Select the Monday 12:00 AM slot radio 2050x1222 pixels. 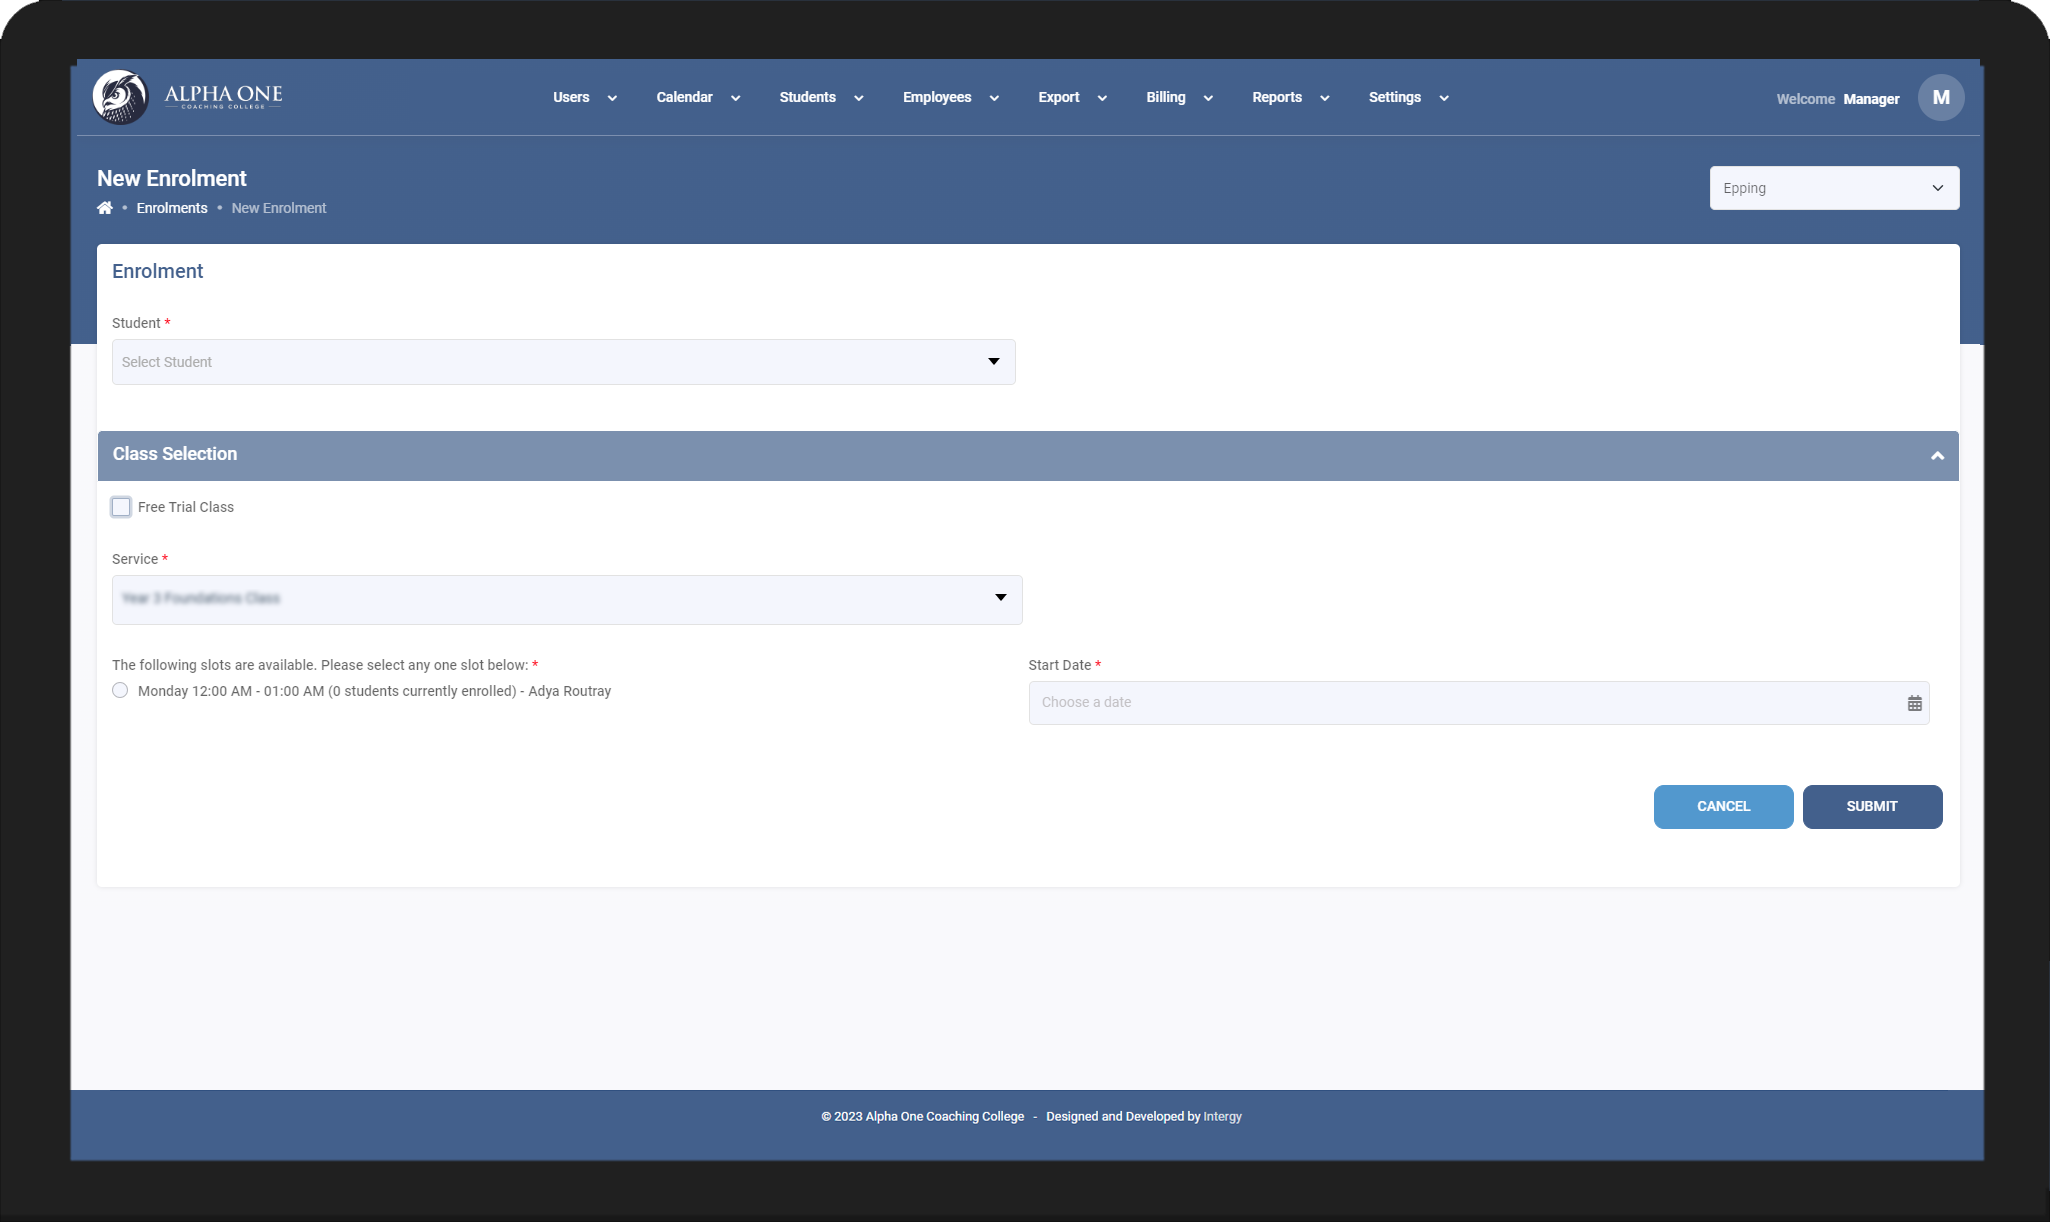pyautogui.click(x=120, y=690)
